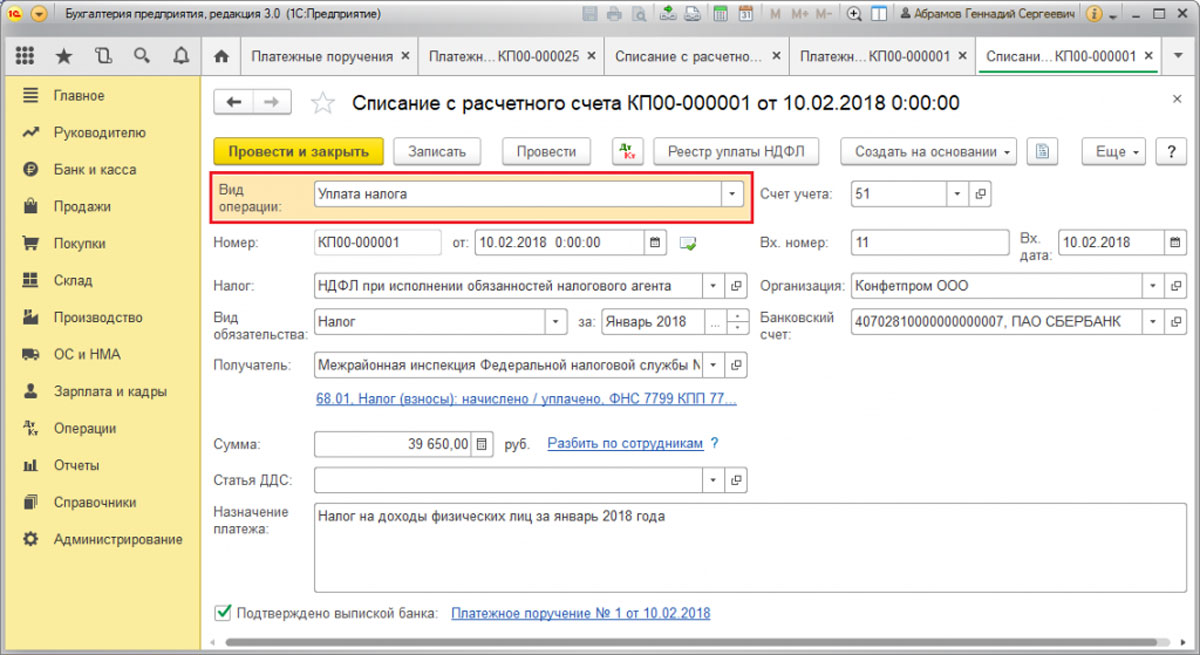Open notifications bell icon

tap(181, 56)
